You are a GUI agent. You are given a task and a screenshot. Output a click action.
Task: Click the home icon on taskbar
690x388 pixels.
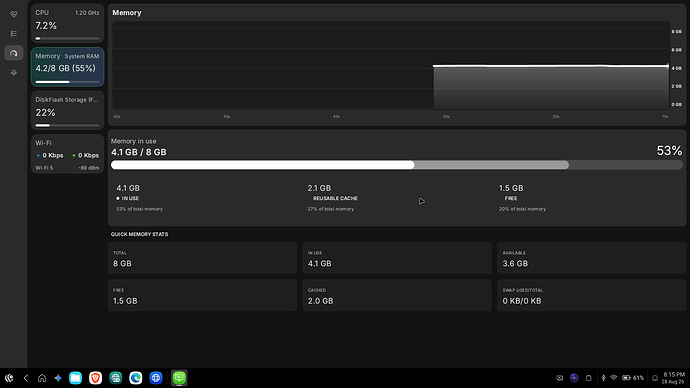pos(42,378)
